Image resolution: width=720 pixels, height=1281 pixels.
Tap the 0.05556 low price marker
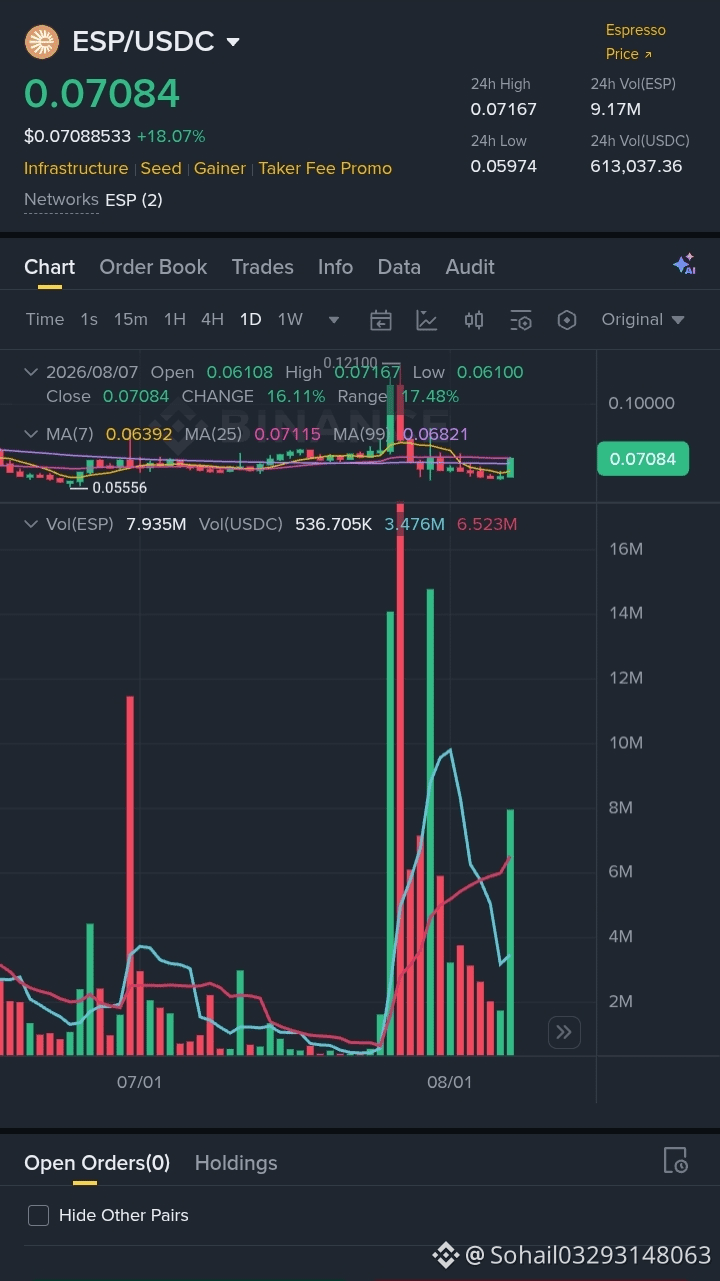pos(119,488)
